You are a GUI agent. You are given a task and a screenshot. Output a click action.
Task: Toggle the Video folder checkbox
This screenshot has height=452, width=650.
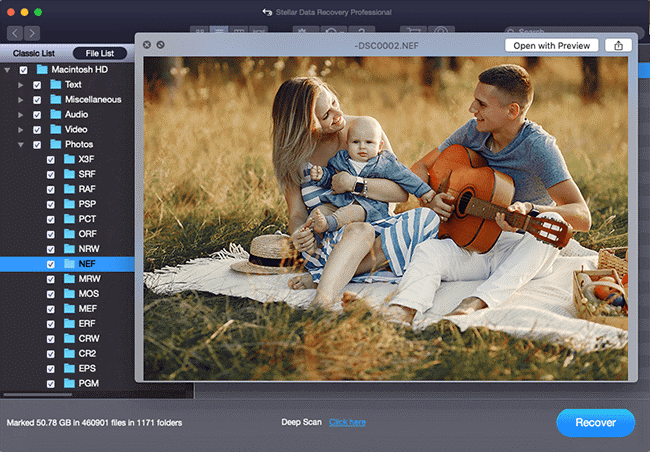coord(37,130)
